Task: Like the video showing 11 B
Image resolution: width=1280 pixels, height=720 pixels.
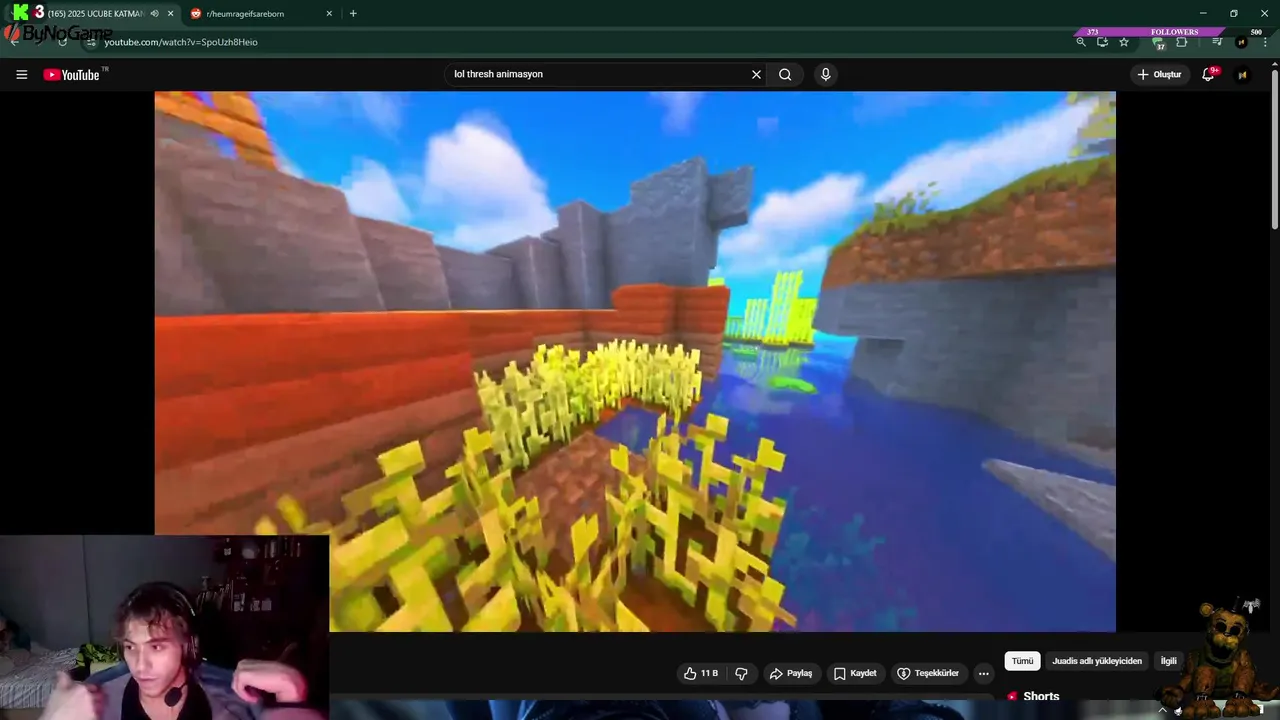Action: click(x=701, y=673)
